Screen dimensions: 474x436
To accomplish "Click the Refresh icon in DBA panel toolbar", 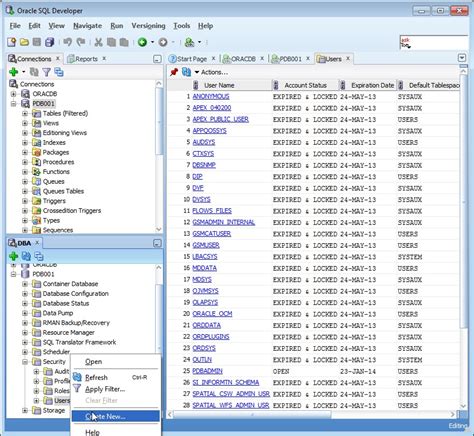I will coord(26,256).
